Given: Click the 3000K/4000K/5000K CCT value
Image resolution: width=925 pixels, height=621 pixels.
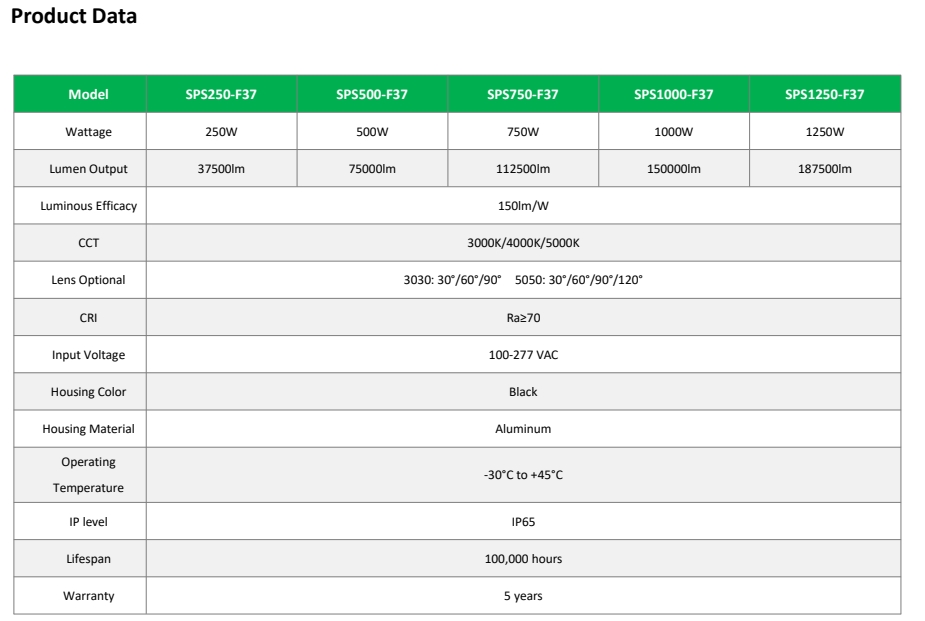Looking at the screenshot, I should [523, 242].
